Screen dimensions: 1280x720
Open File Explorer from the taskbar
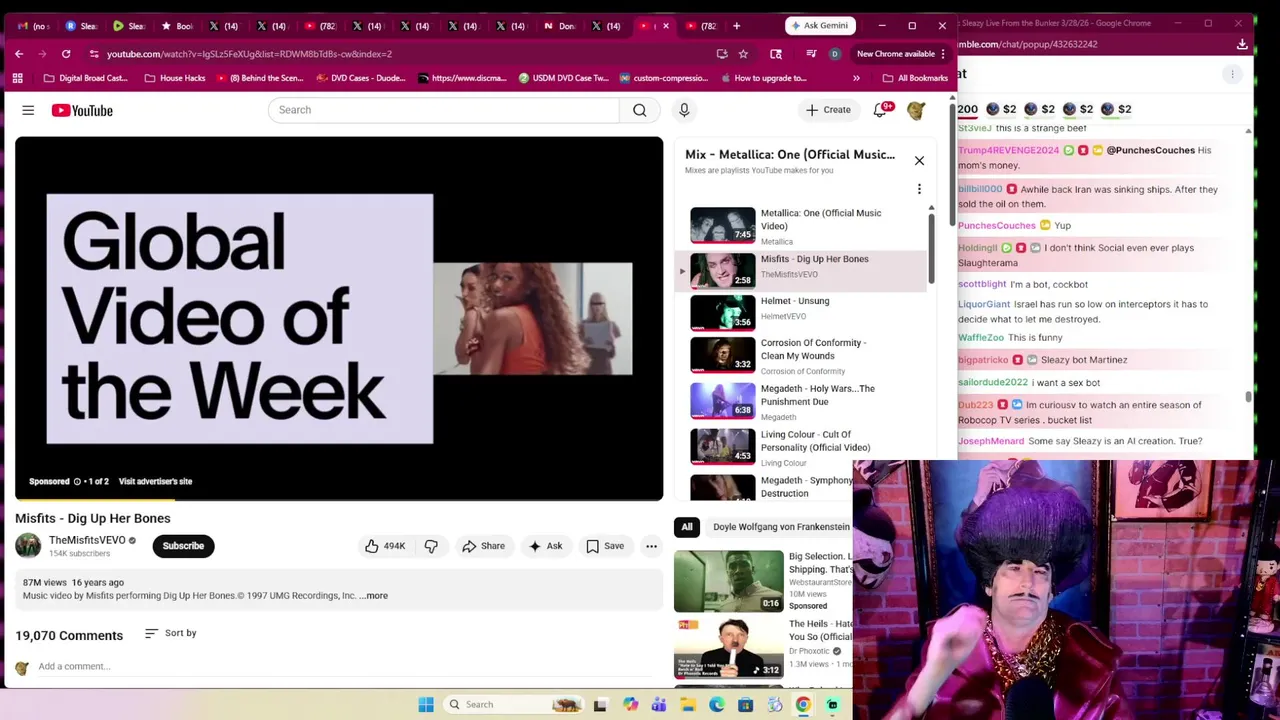coord(688,705)
